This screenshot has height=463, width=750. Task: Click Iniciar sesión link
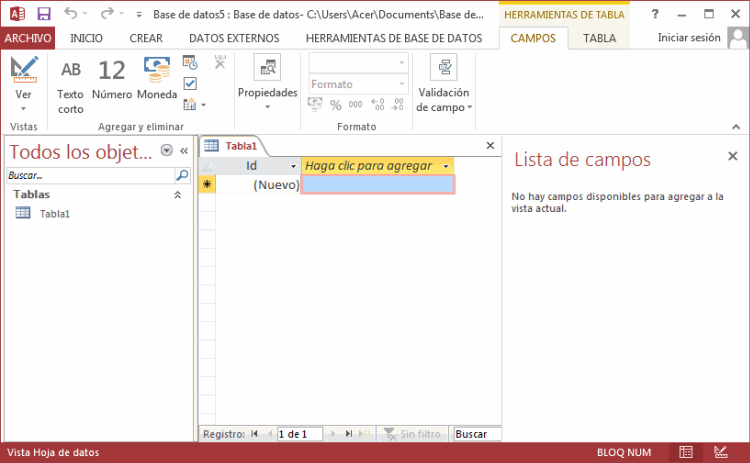pyautogui.click(x=688, y=38)
